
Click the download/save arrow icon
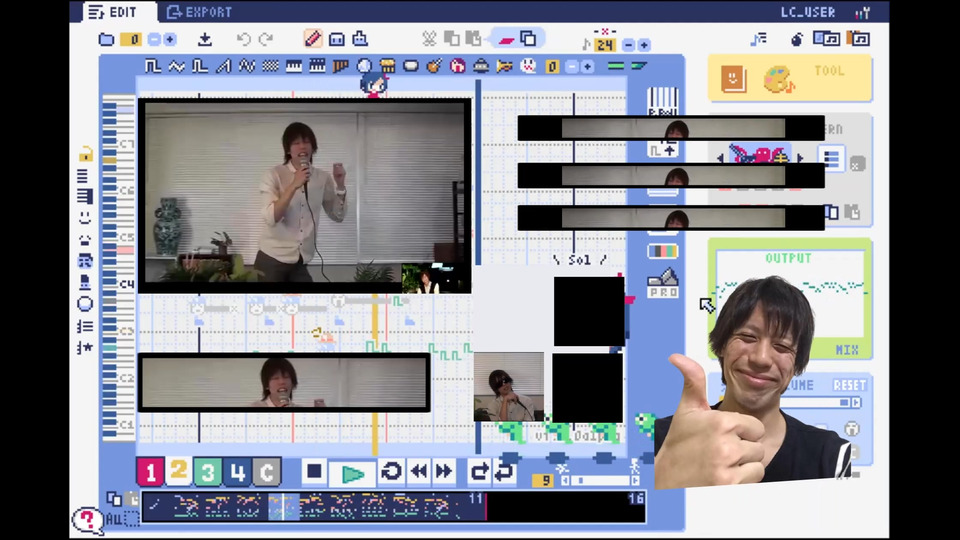[x=205, y=40]
